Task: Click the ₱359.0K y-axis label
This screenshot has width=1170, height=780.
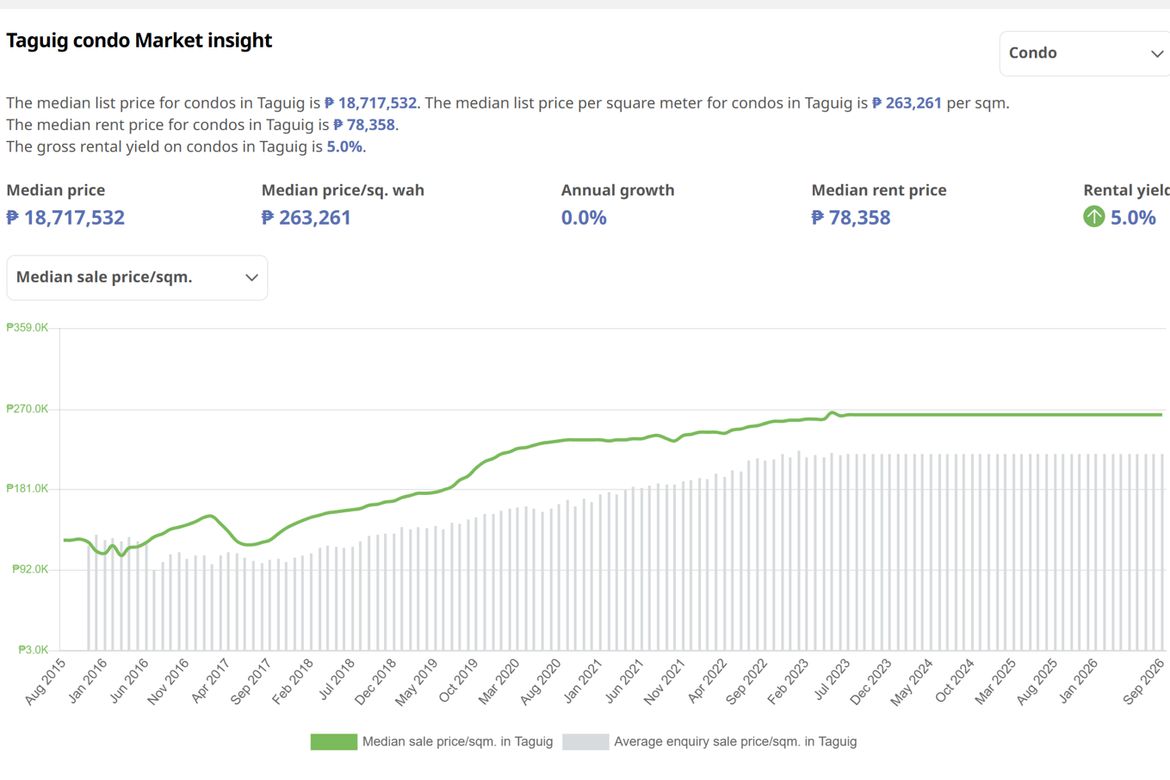Action: pos(28,328)
